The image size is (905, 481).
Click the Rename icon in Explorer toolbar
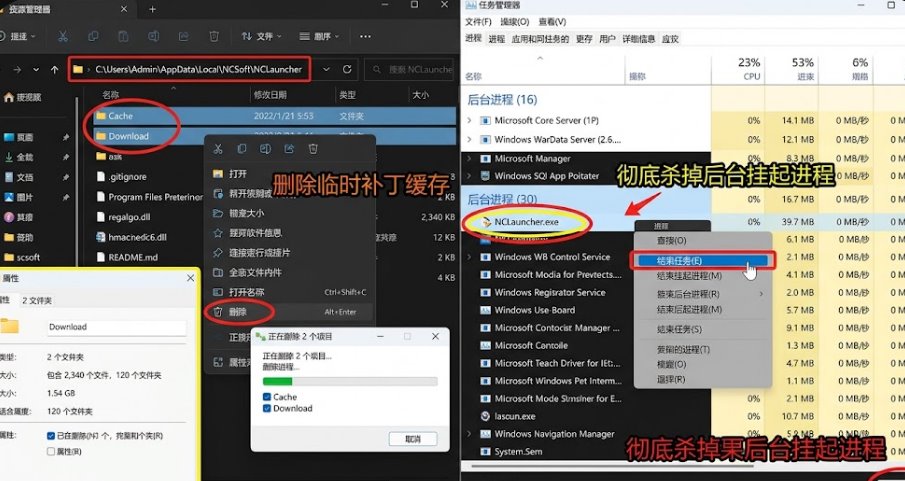pyautogui.click(x=153, y=36)
